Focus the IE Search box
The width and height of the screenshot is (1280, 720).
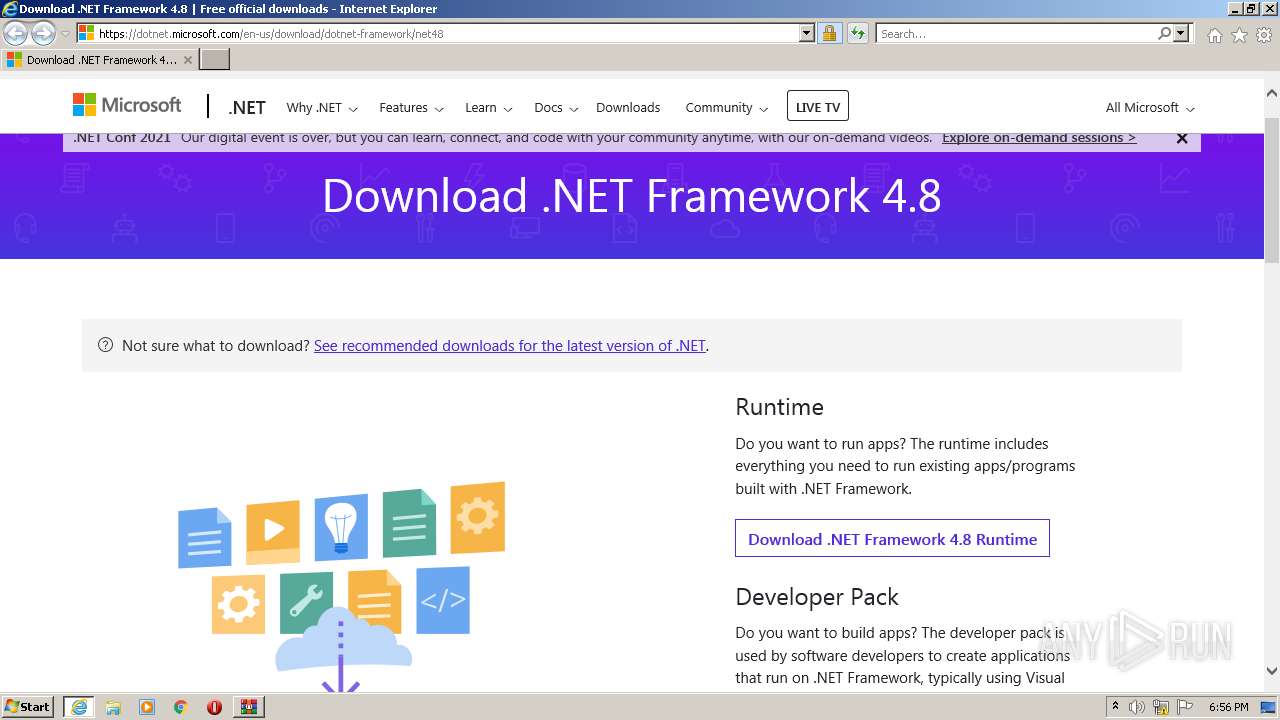(1015, 33)
